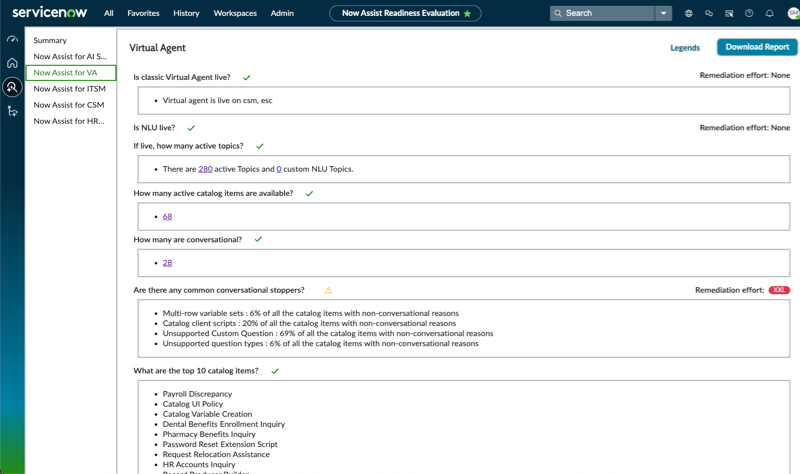
Task: Click the text 'Virtual agent is live on csm, esc'
Action: click(217, 101)
